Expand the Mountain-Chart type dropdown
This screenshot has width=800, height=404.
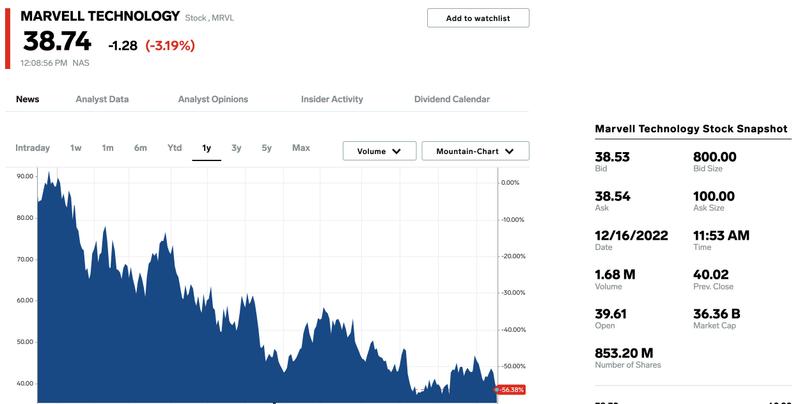(x=476, y=151)
